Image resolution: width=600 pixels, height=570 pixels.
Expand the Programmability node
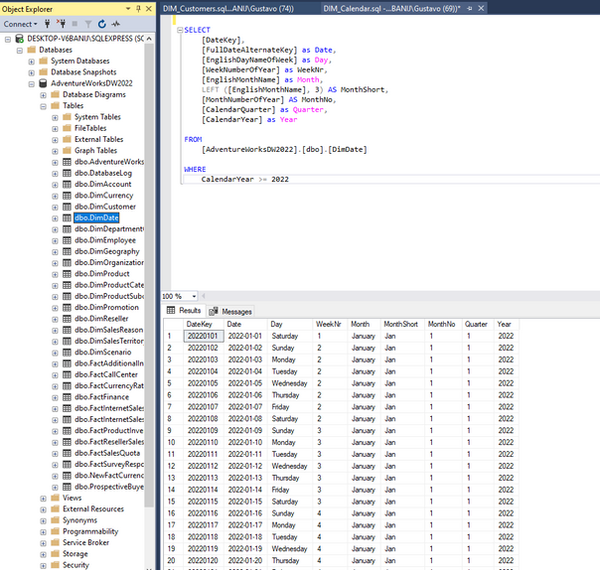click(x=43, y=532)
